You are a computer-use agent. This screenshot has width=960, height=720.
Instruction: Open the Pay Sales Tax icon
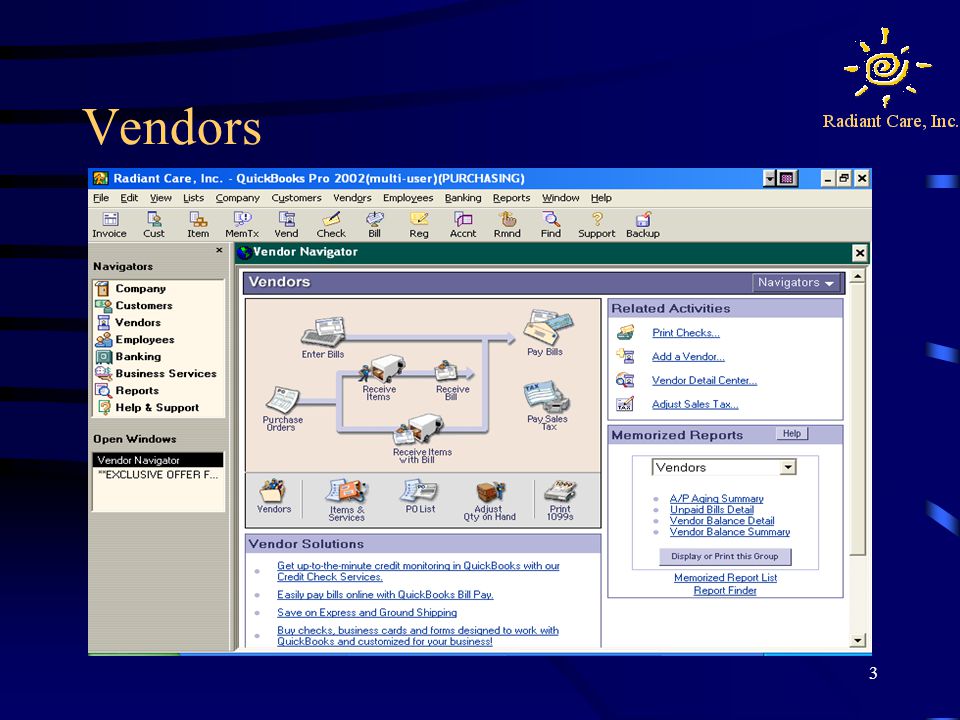(547, 405)
